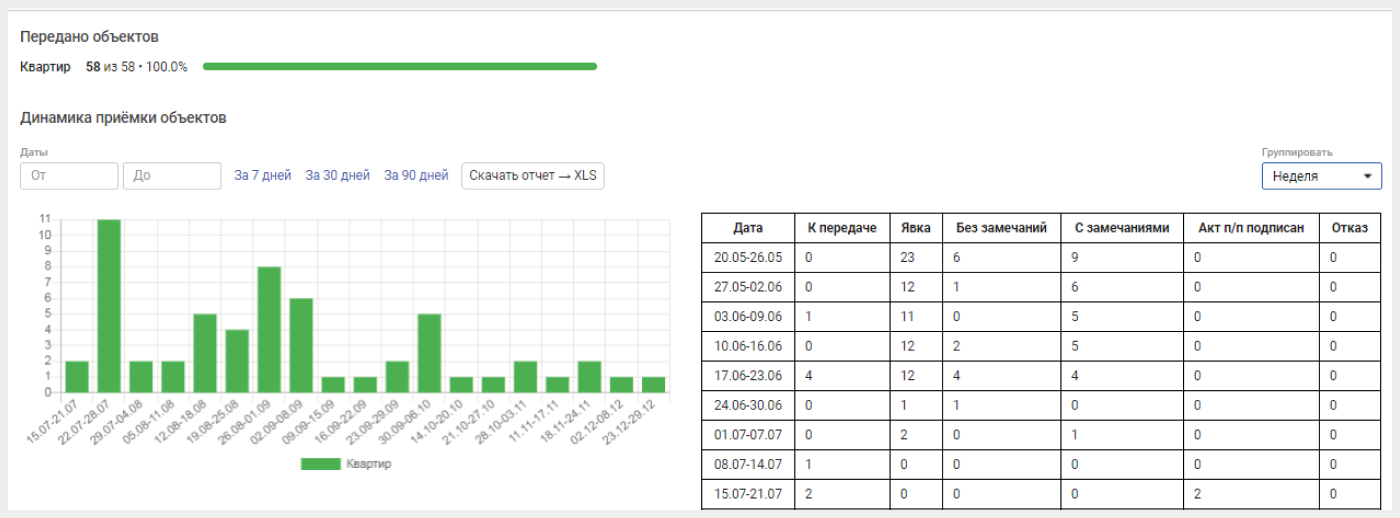This screenshot has width=1400, height=518.
Task: Click the 'До' end date field
Action: tap(172, 176)
